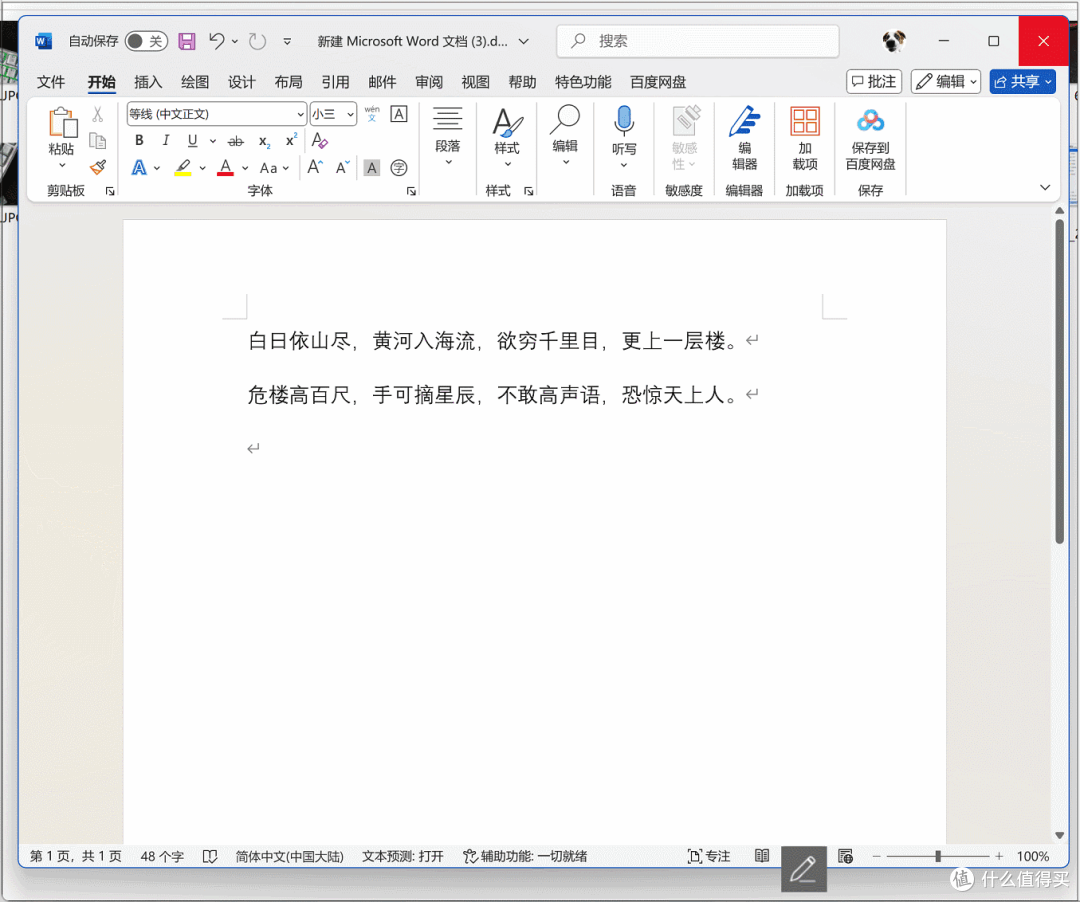
Task: Click the Paste clipboard icon
Action: [x=61, y=124]
